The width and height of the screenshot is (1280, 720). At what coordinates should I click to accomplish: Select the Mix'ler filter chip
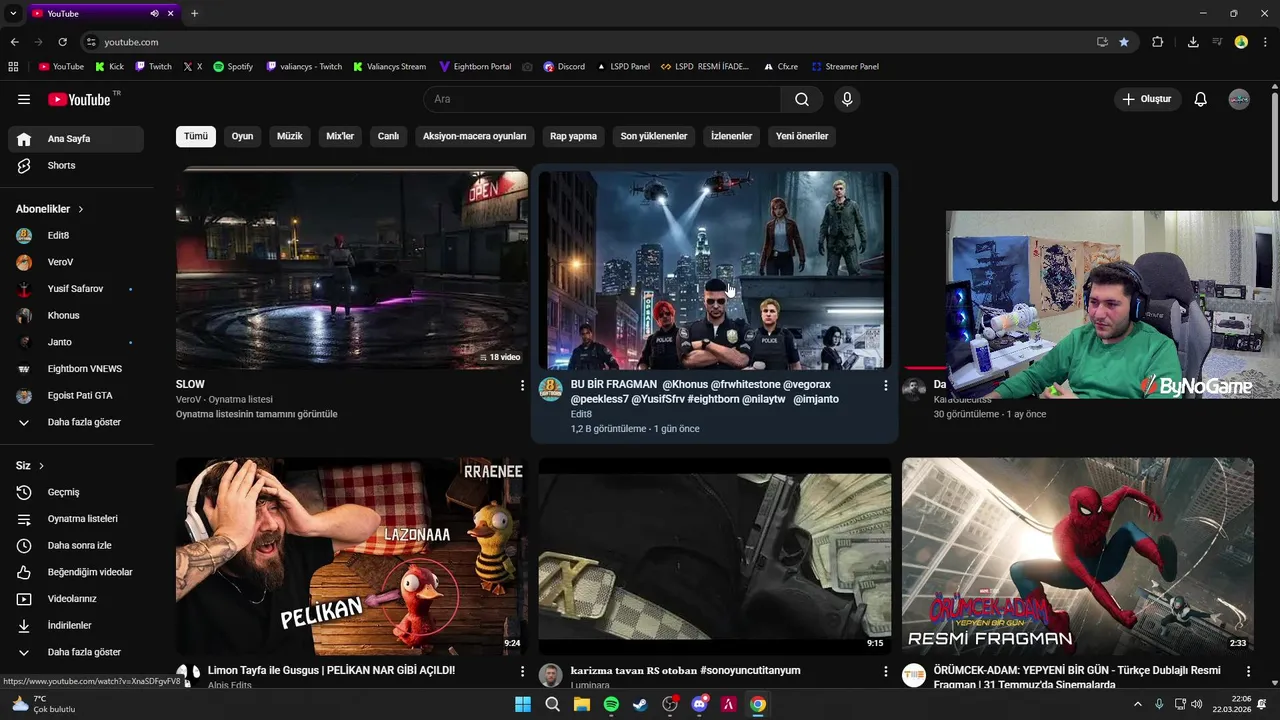340,136
